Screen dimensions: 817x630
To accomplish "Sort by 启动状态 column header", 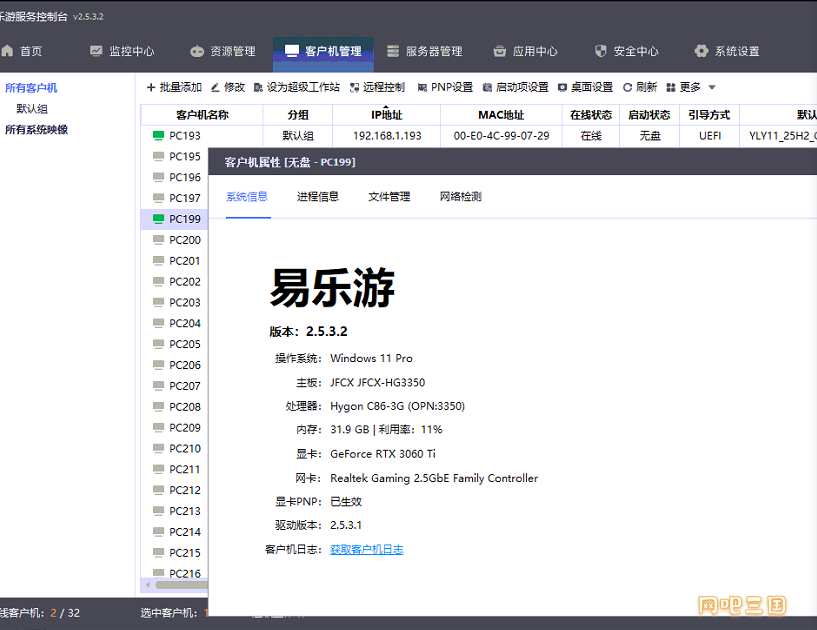I will tap(649, 115).
